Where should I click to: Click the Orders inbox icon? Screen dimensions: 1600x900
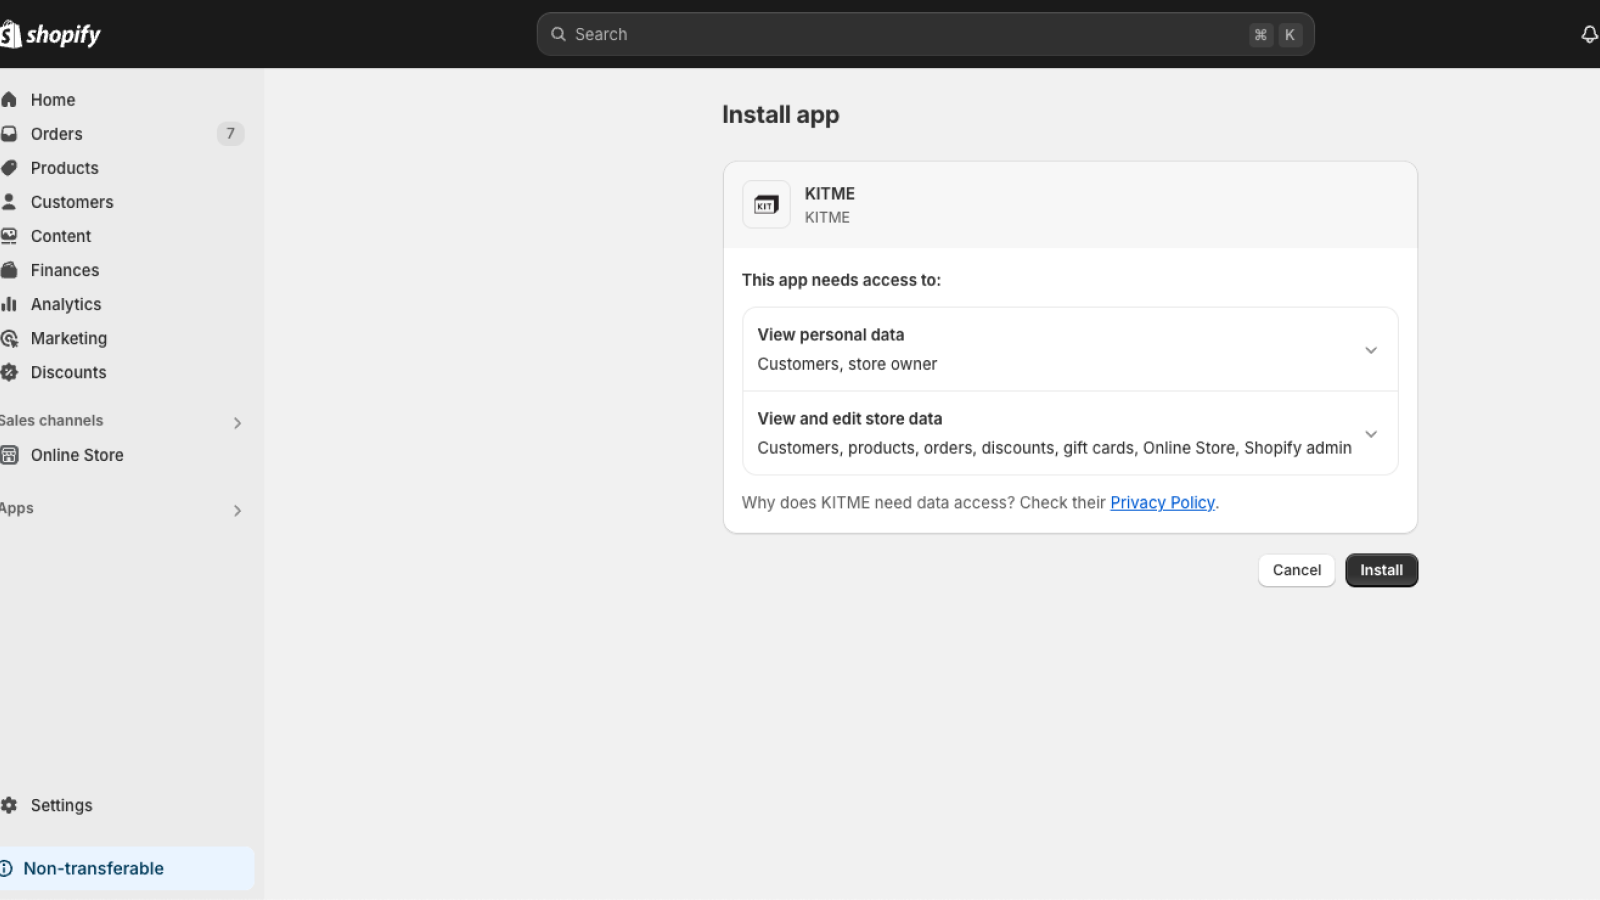[x=9, y=134]
